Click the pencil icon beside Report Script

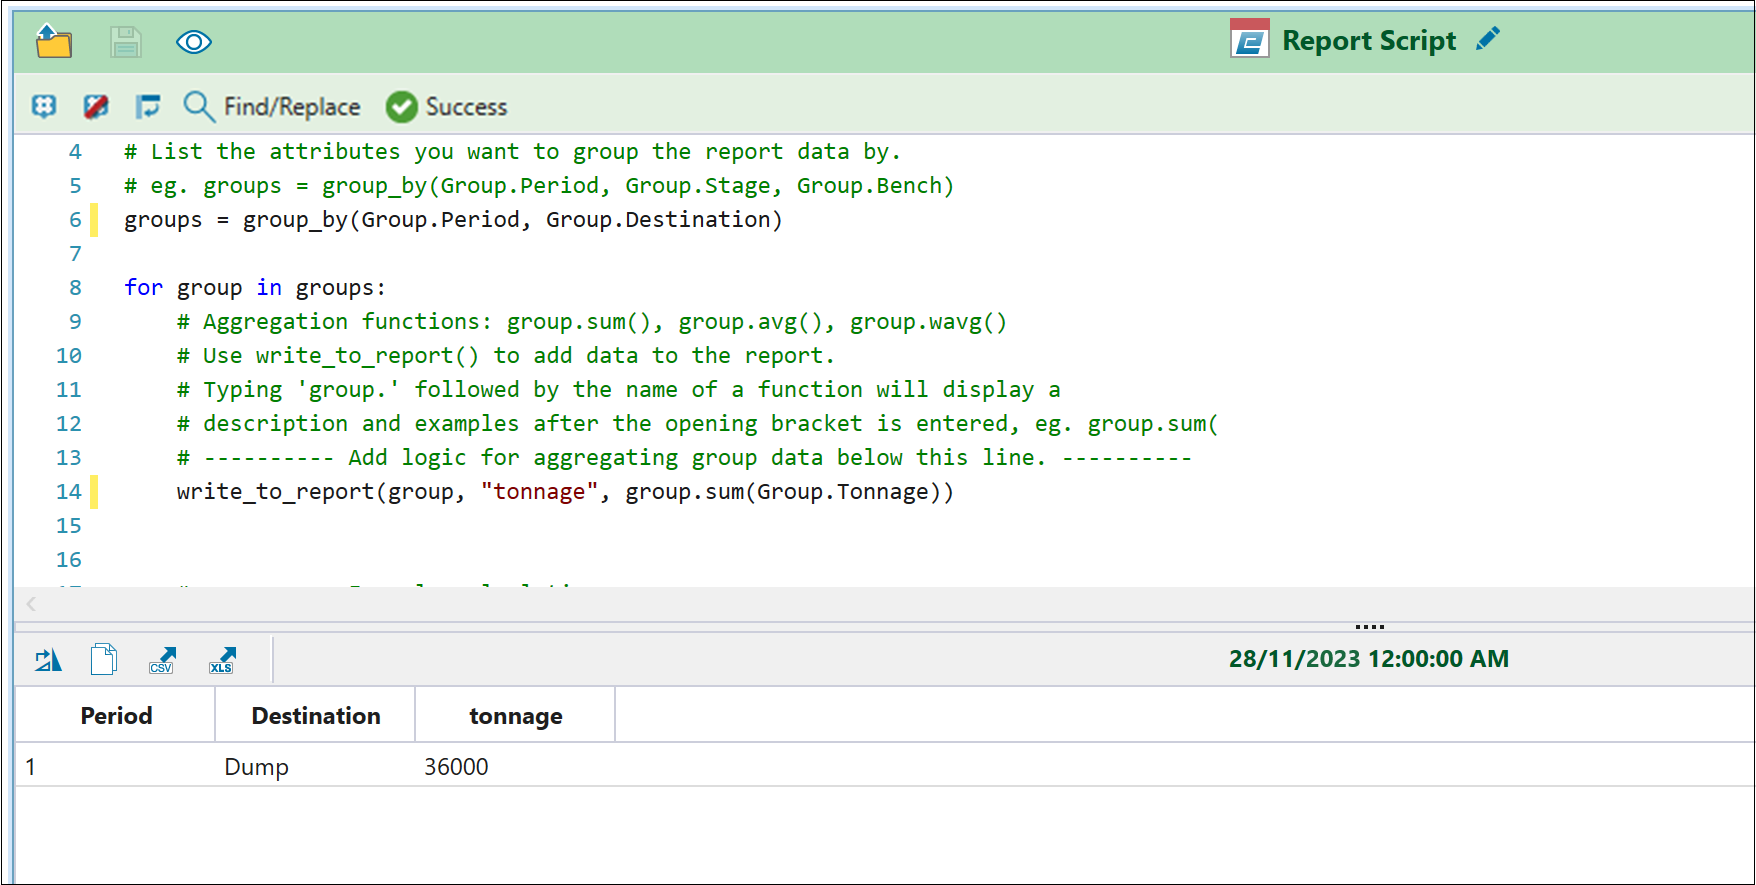pos(1488,39)
